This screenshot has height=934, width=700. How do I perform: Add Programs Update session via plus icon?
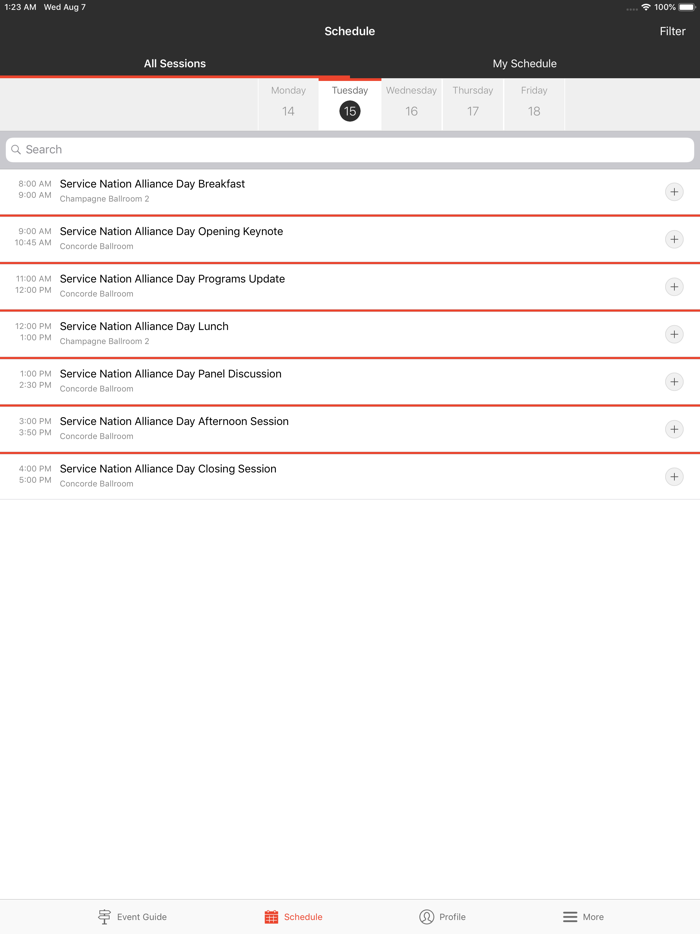click(674, 287)
